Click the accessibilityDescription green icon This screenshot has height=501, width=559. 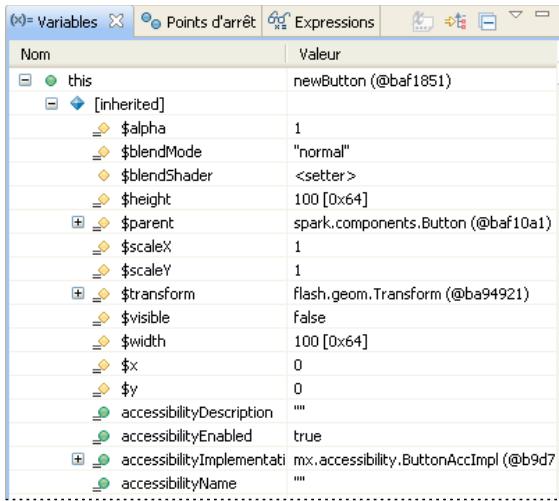tap(101, 413)
